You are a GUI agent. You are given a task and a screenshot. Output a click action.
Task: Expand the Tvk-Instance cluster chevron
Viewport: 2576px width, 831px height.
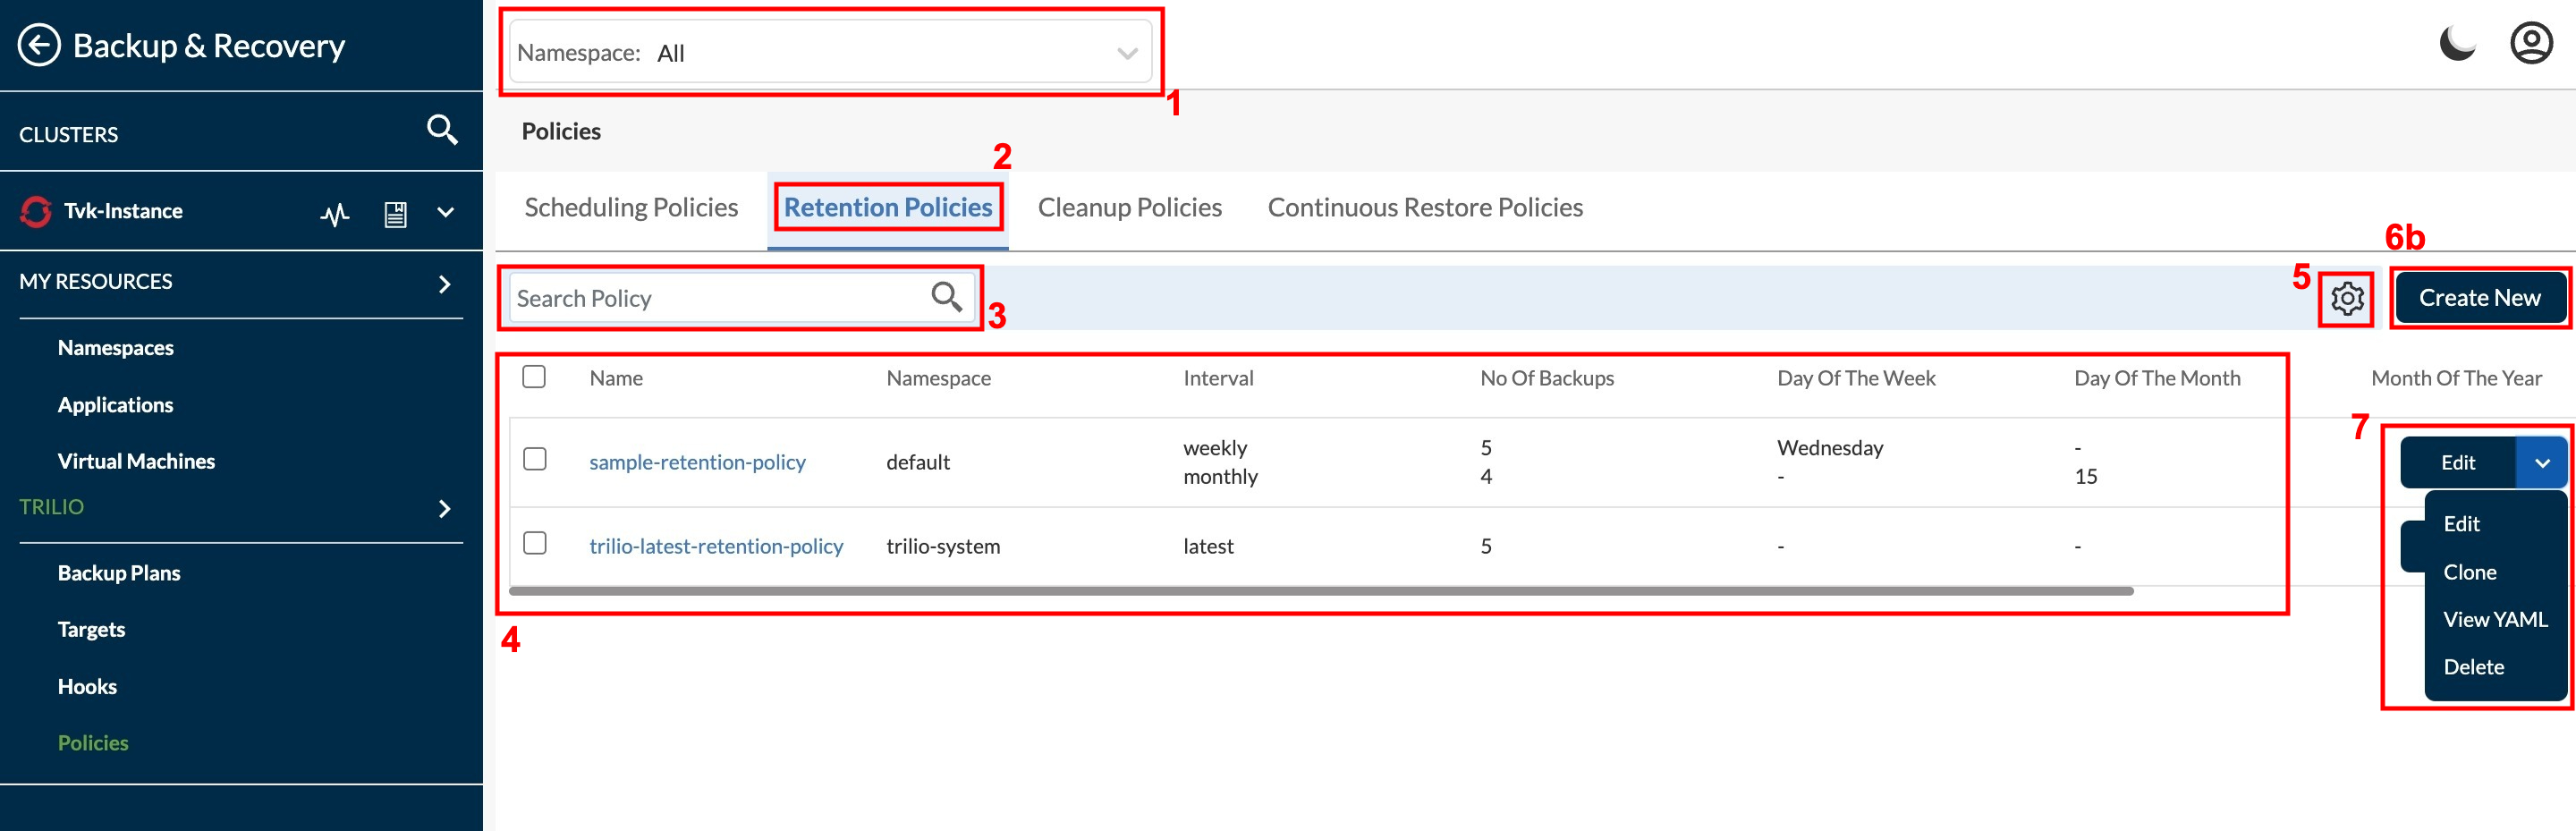446,212
